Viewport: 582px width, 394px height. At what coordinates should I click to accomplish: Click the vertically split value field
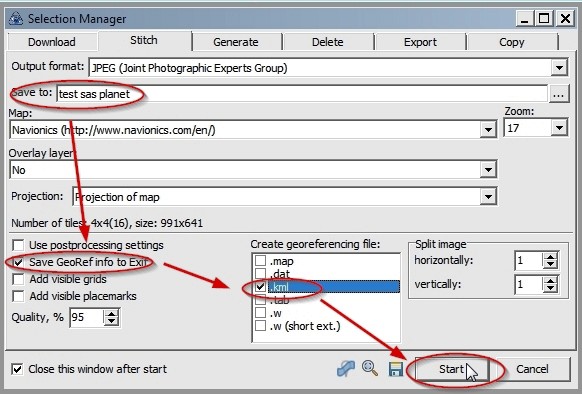coord(529,285)
